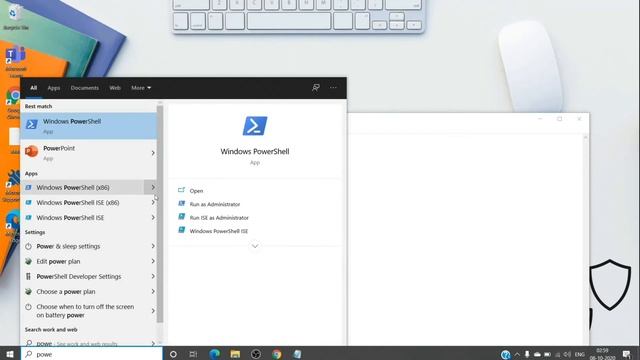Open notepad-like app on taskbar
The width and height of the screenshot is (640, 360).
[x=297, y=354]
